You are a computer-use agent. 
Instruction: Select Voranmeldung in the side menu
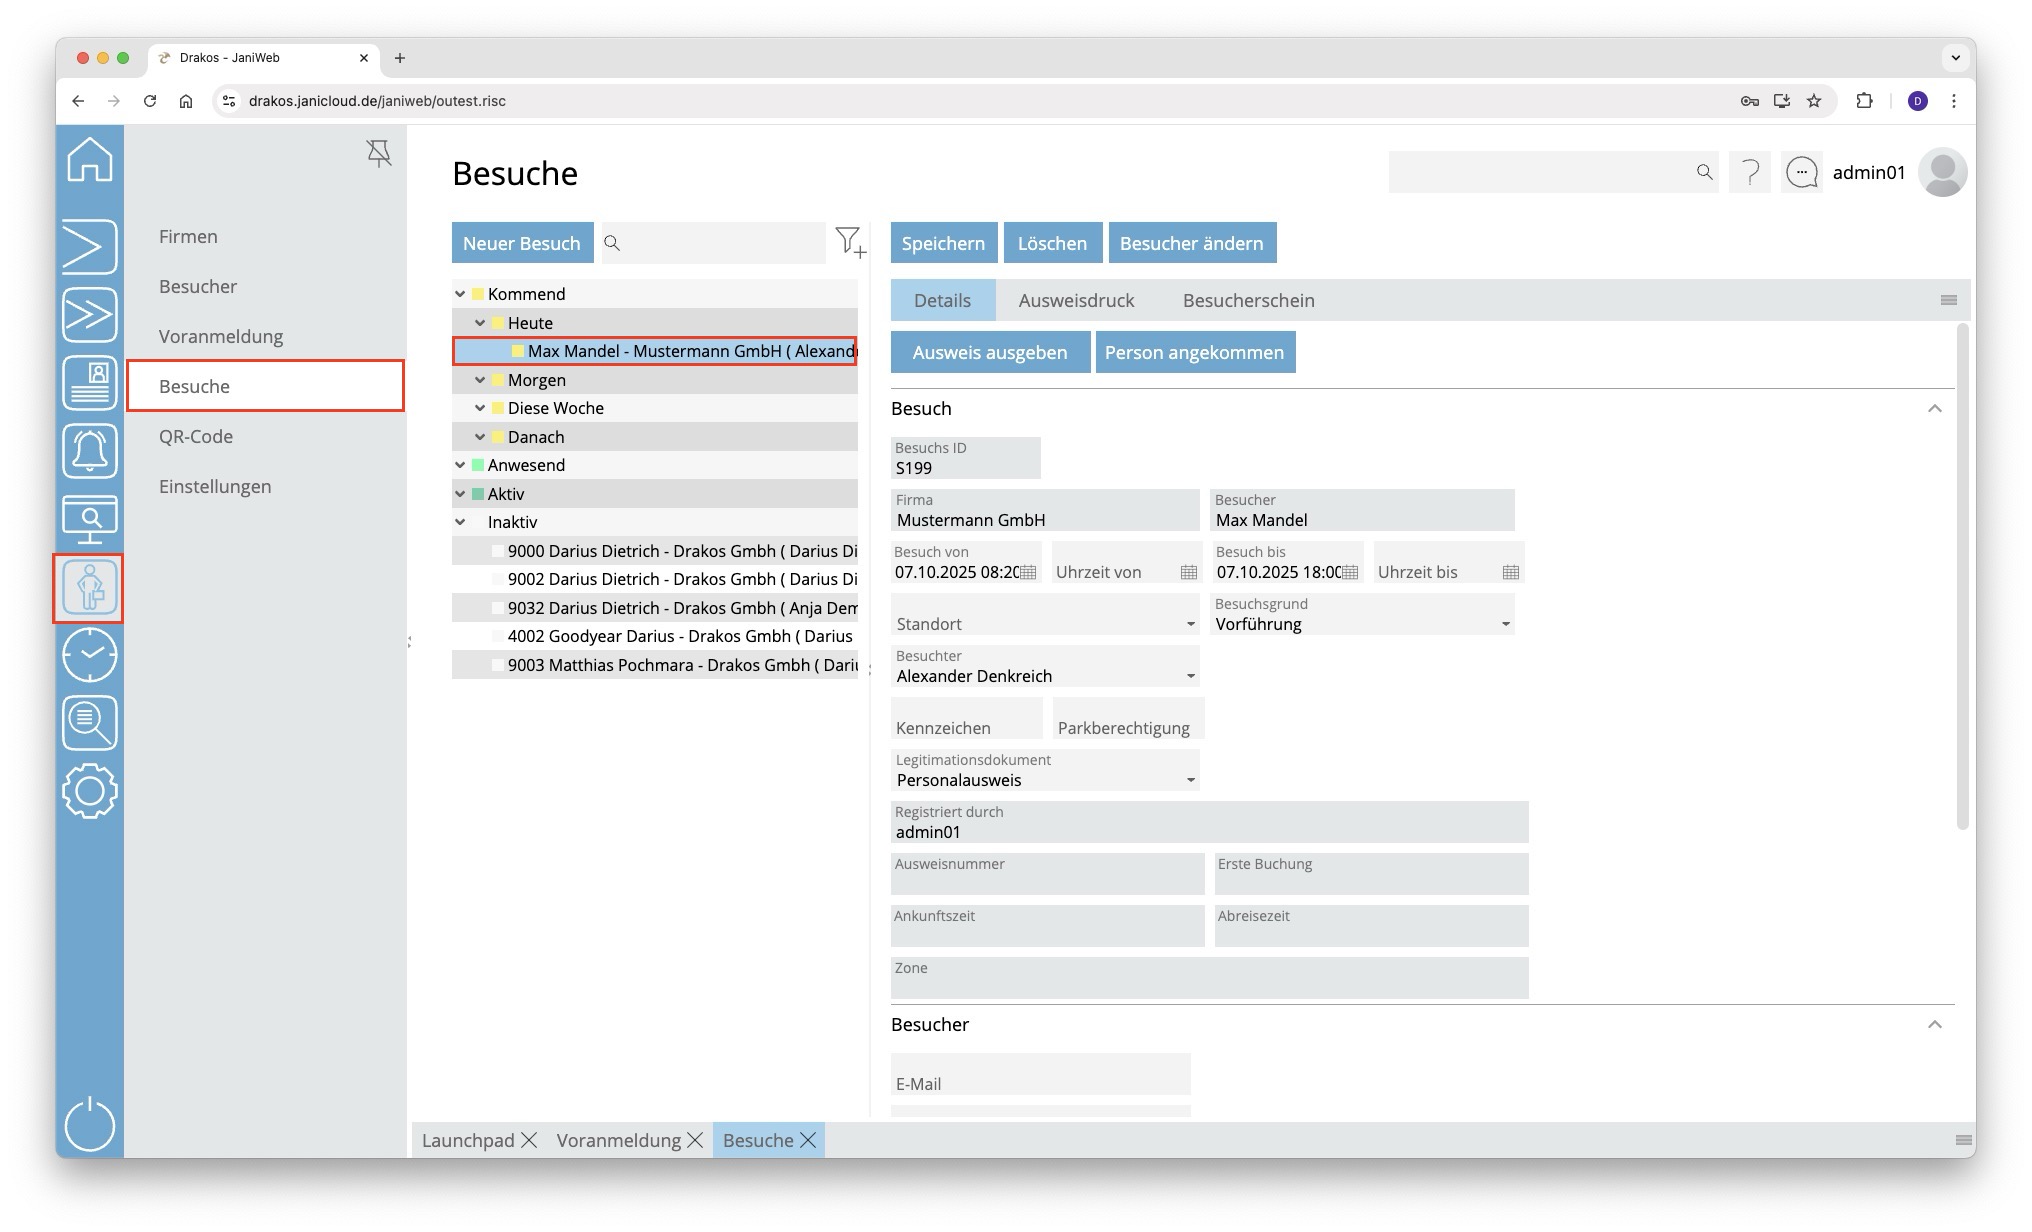pos(221,337)
